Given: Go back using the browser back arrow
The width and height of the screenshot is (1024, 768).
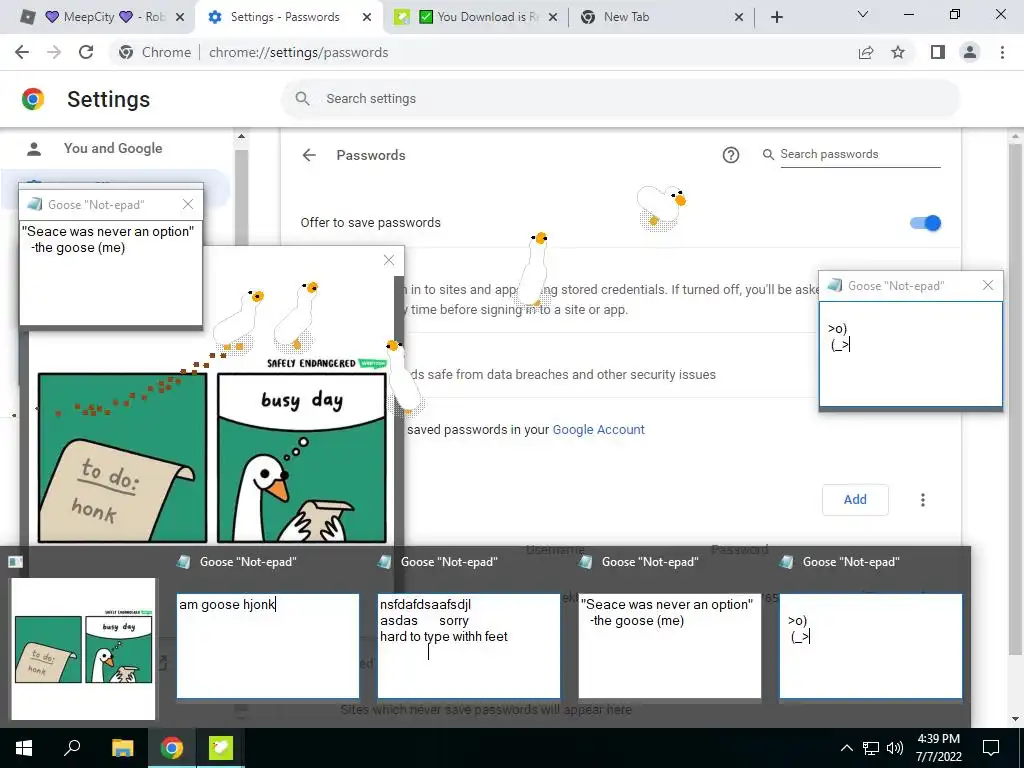Looking at the screenshot, I should coord(22,52).
